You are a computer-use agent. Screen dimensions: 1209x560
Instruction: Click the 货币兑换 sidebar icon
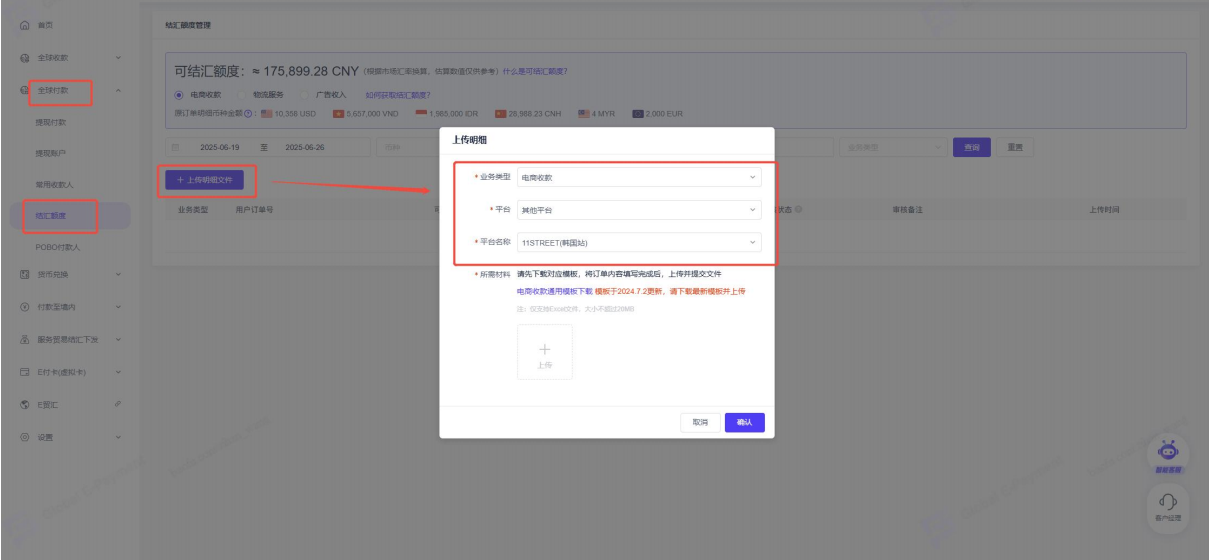[24, 274]
